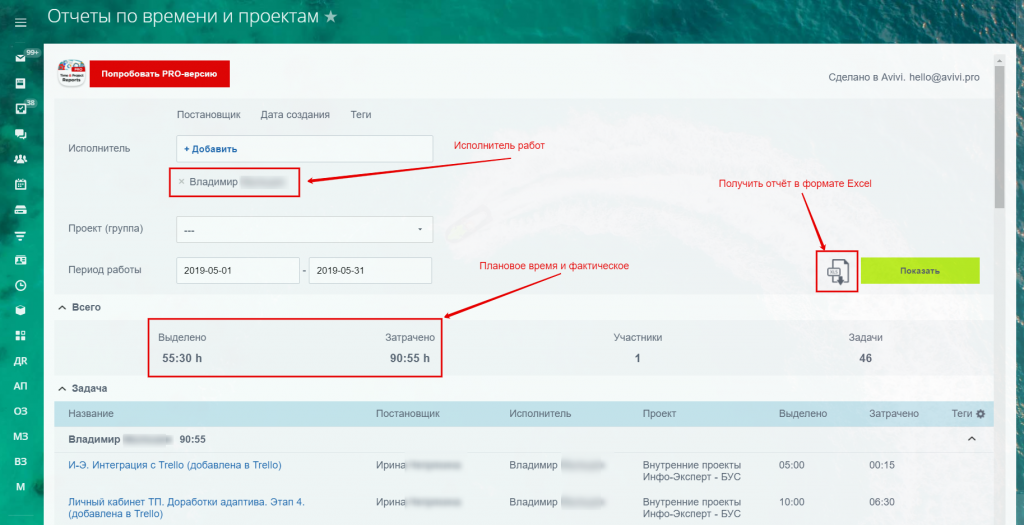Viewport: 1024px width, 525px height.
Task: Click the Сделано в Avivi hello@avivi.pro text
Action: pyautogui.click(x=904, y=77)
